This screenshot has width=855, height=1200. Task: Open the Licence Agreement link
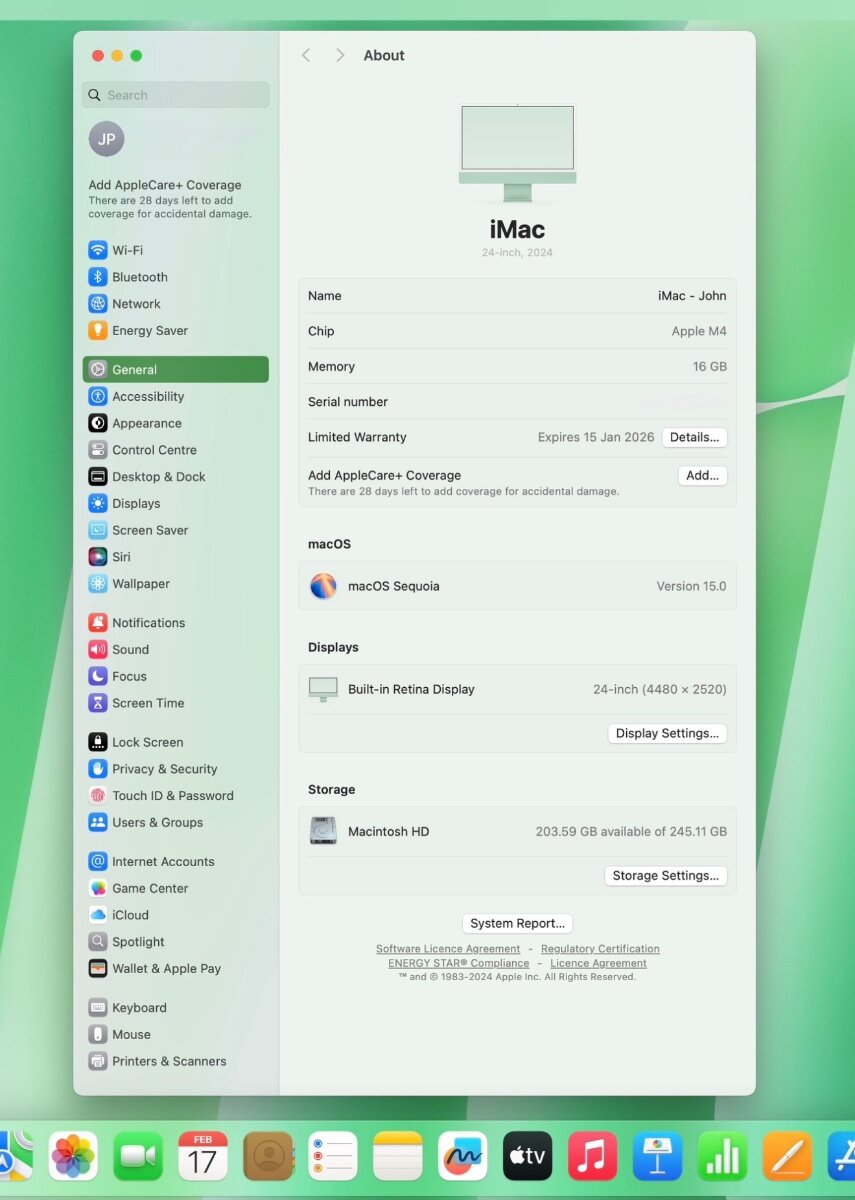point(598,963)
